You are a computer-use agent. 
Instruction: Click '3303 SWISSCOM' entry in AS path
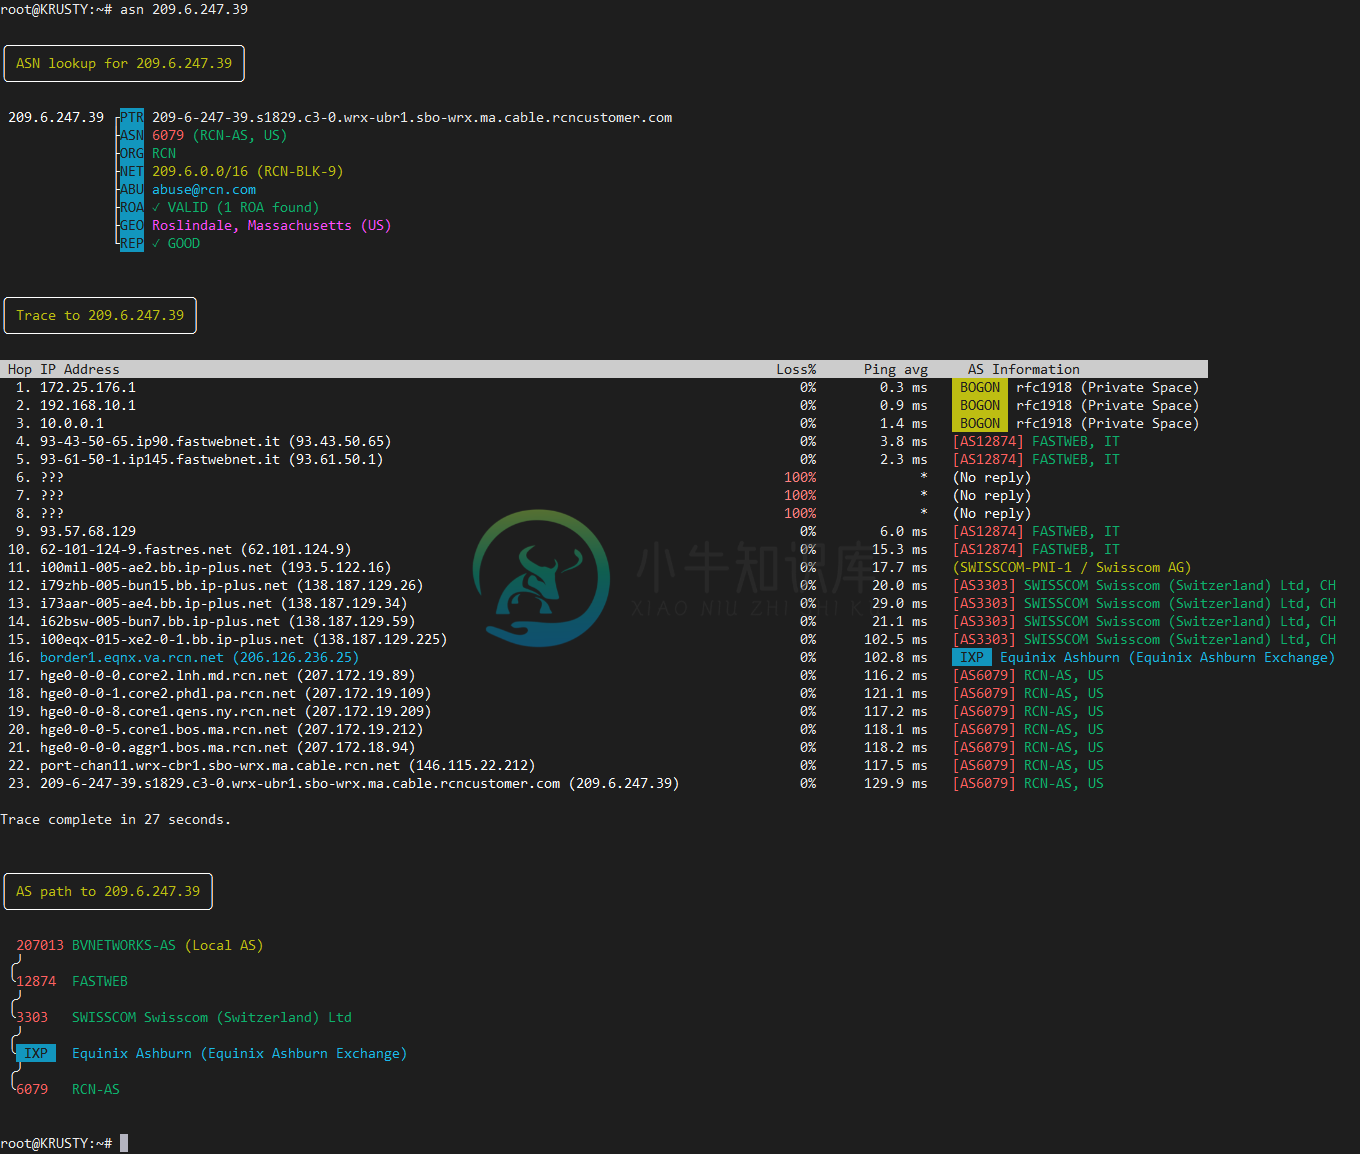click(184, 1017)
